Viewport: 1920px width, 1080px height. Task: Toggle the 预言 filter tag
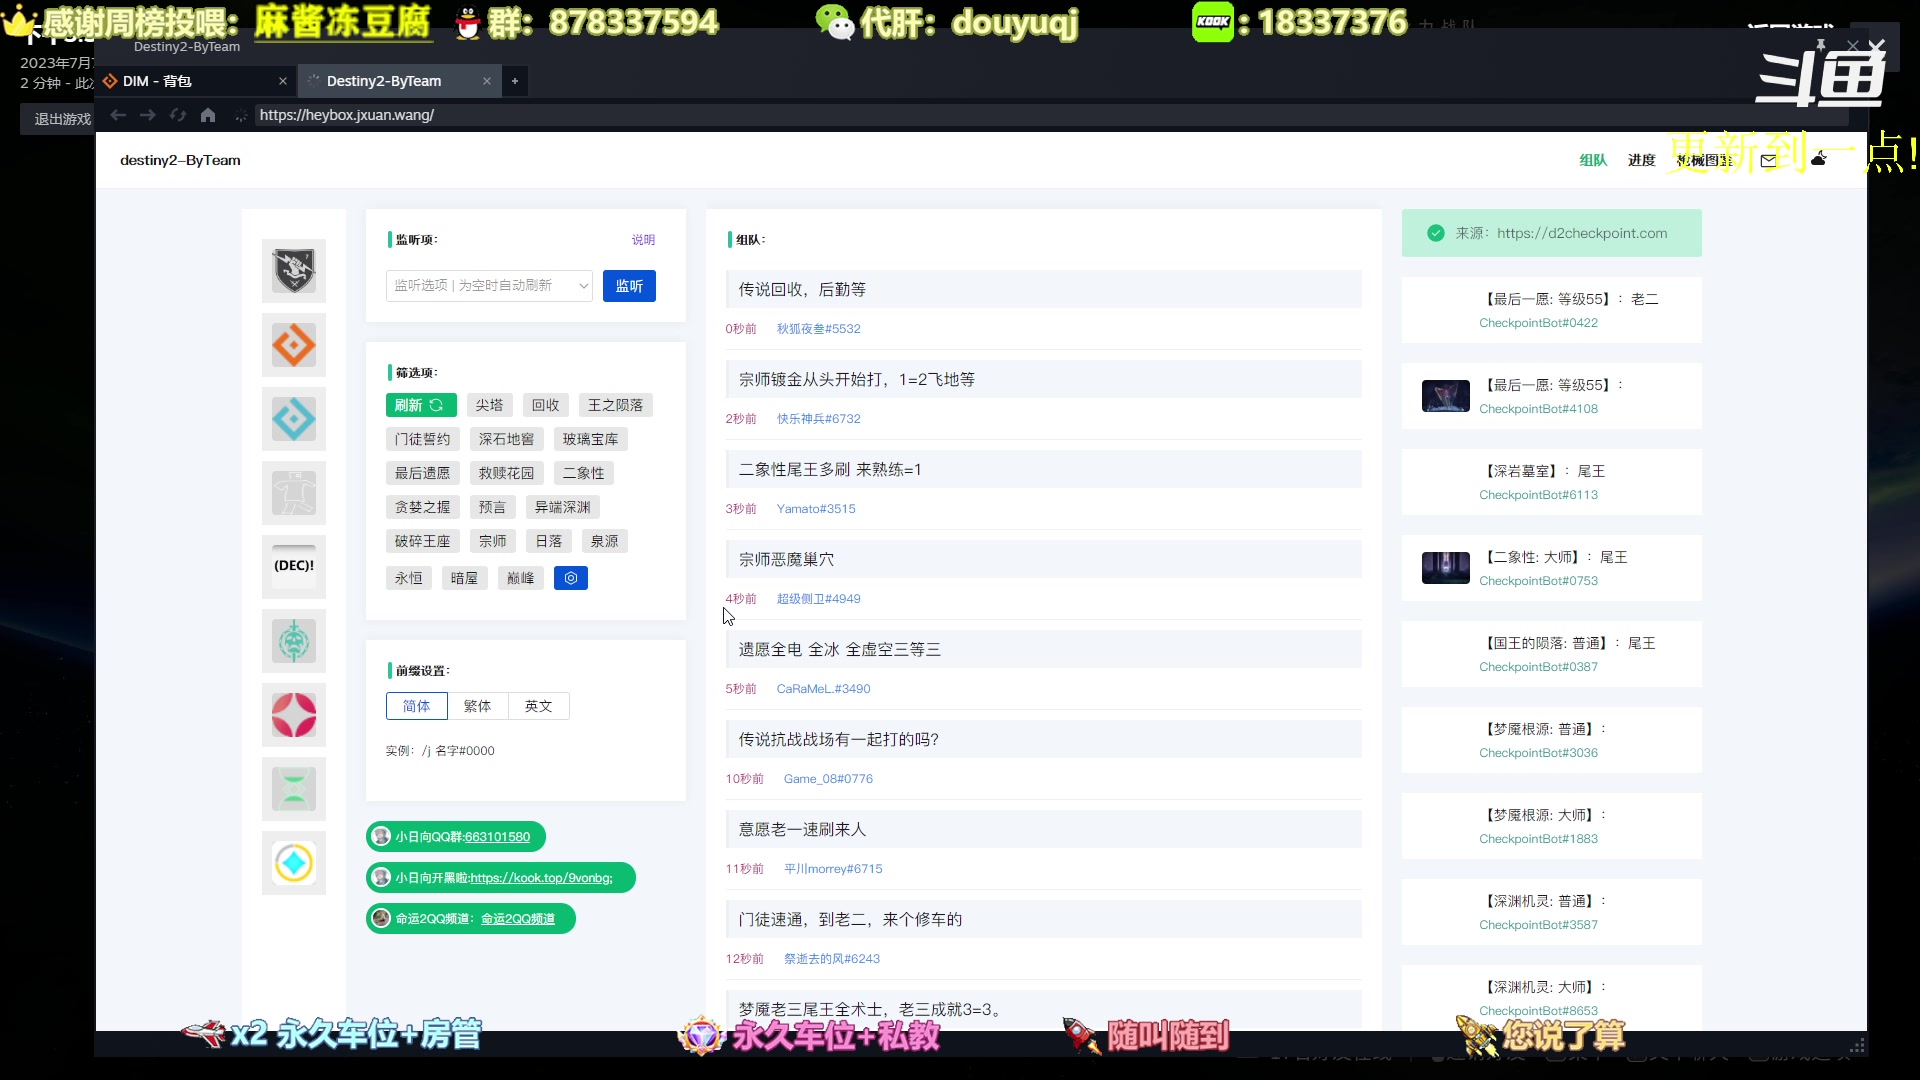[493, 507]
